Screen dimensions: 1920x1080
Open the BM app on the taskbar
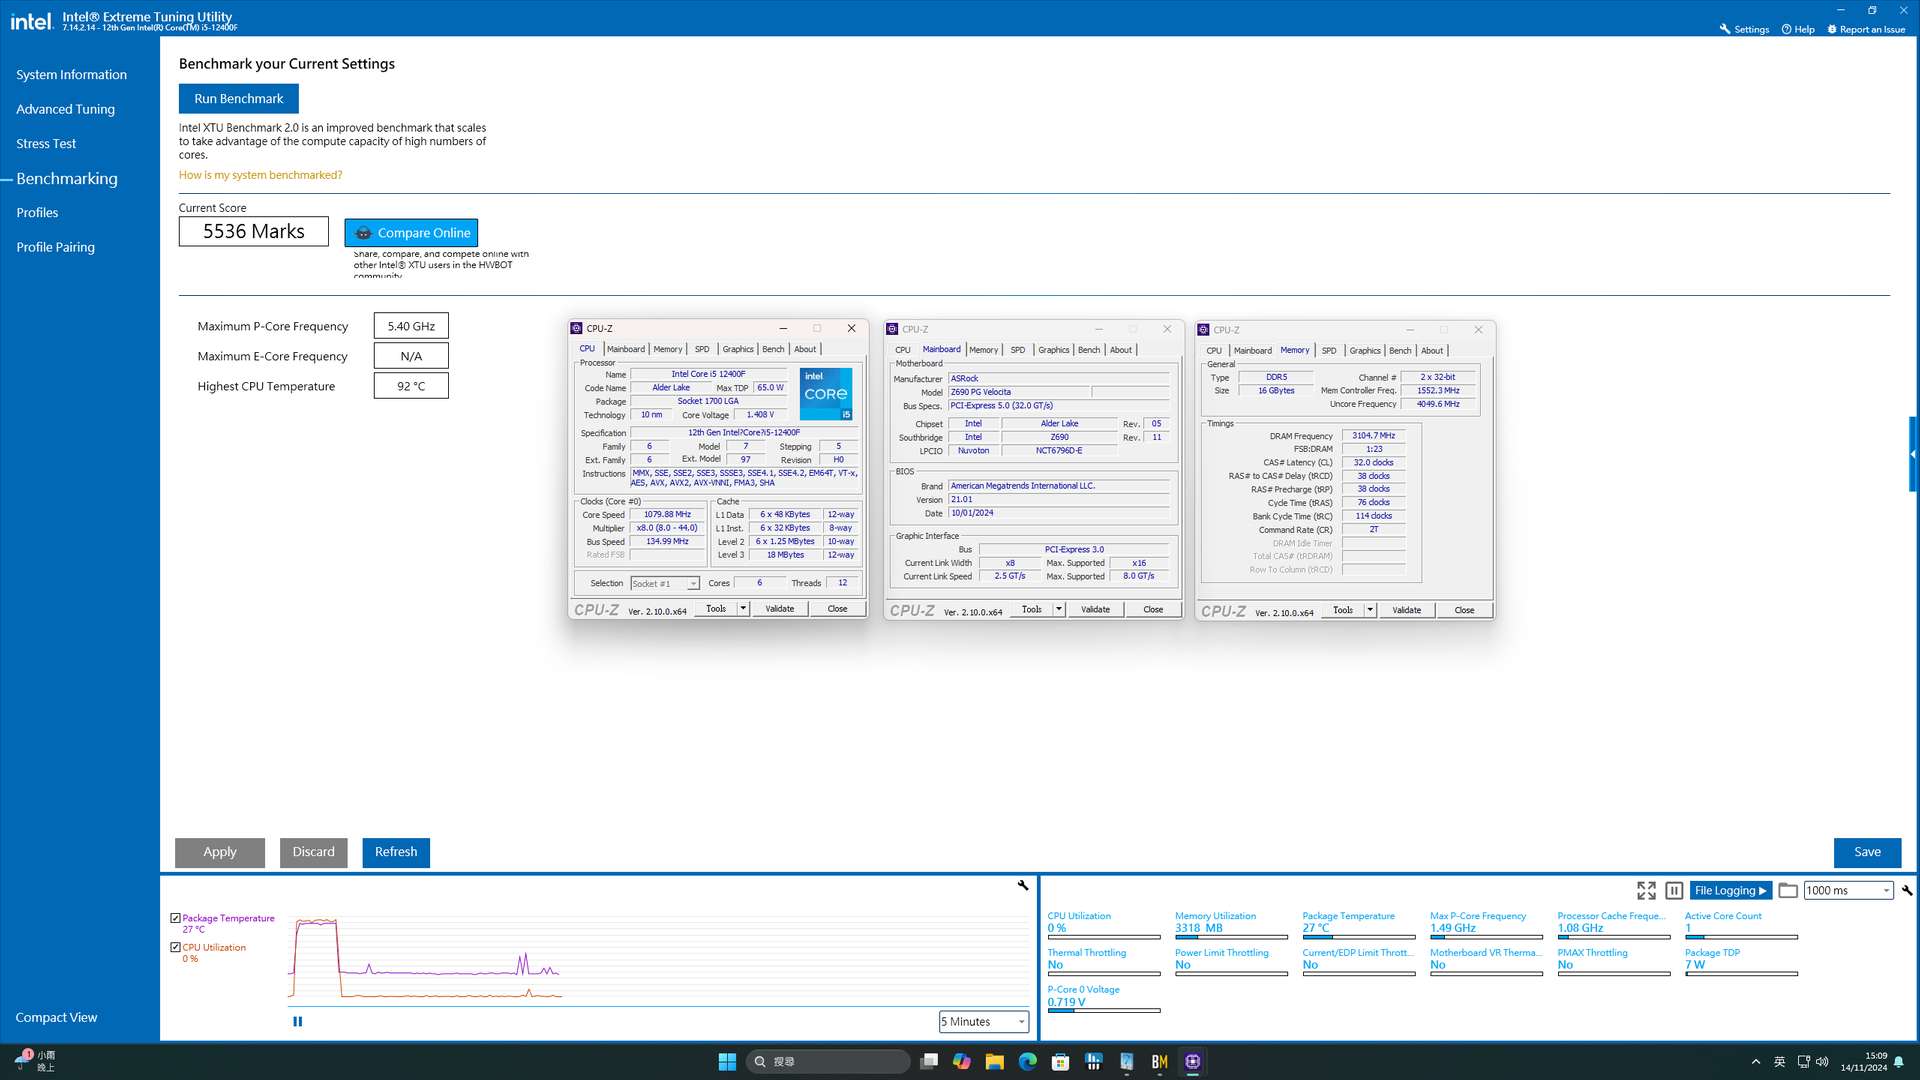point(1160,1062)
